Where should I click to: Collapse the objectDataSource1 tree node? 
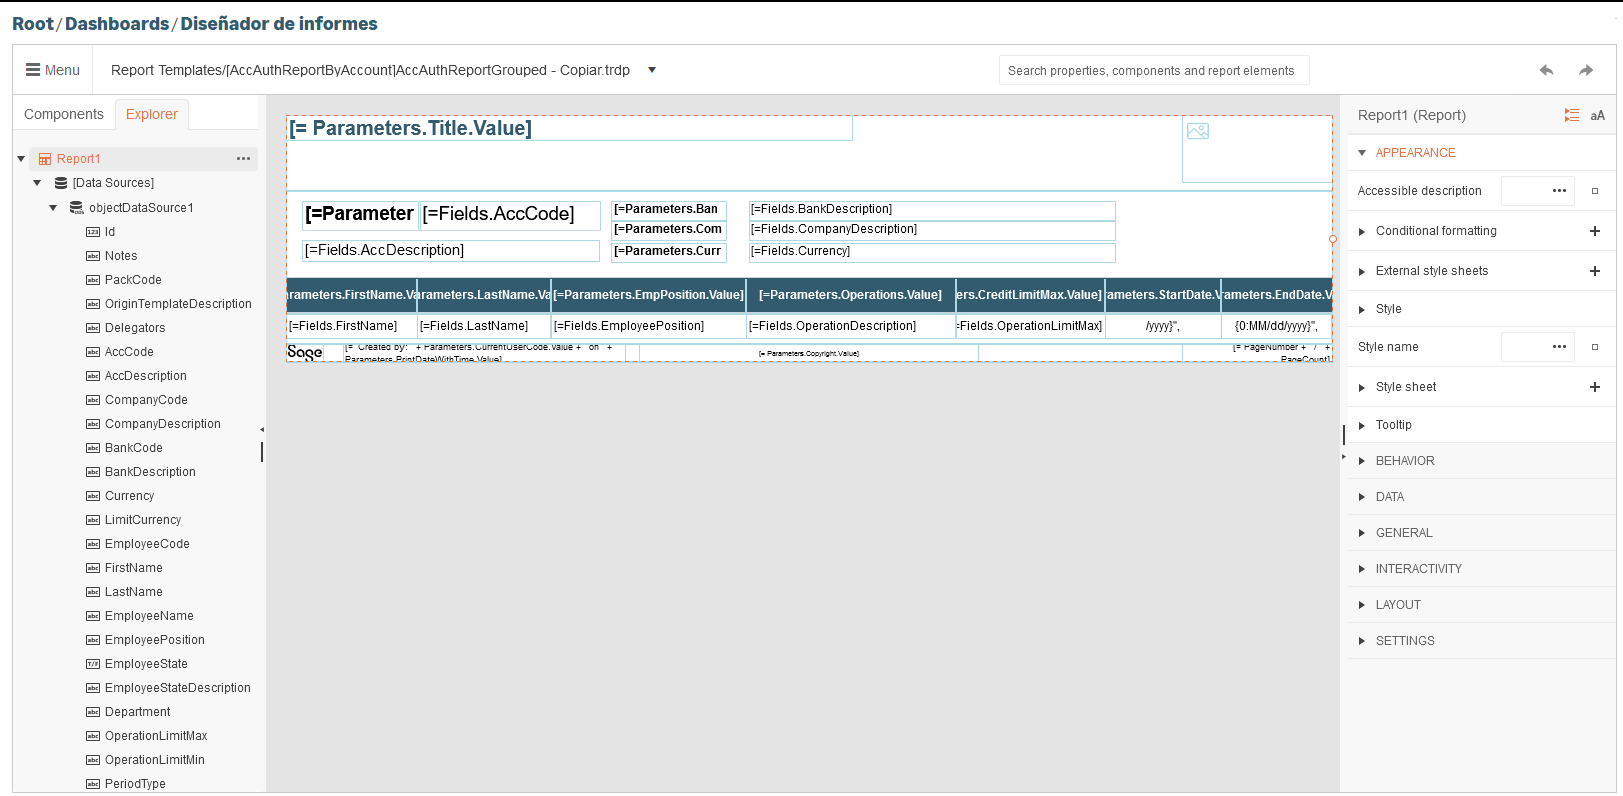[x=54, y=208]
